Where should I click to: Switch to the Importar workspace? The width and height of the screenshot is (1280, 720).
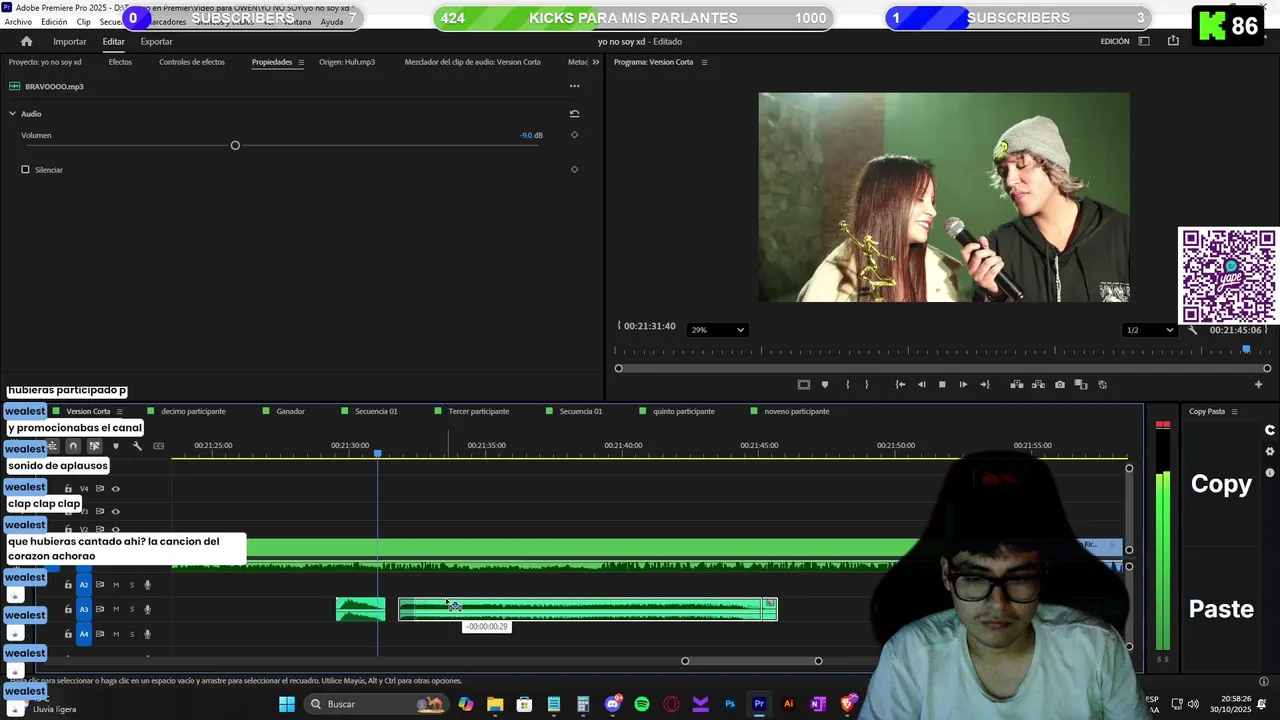(x=70, y=41)
